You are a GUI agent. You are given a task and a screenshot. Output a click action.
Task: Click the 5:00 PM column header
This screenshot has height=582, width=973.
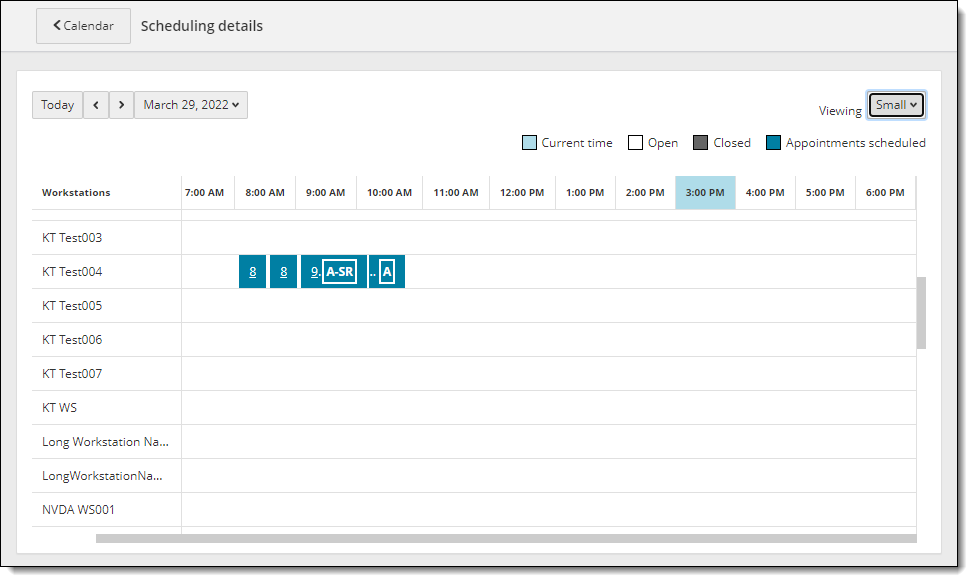(x=825, y=192)
